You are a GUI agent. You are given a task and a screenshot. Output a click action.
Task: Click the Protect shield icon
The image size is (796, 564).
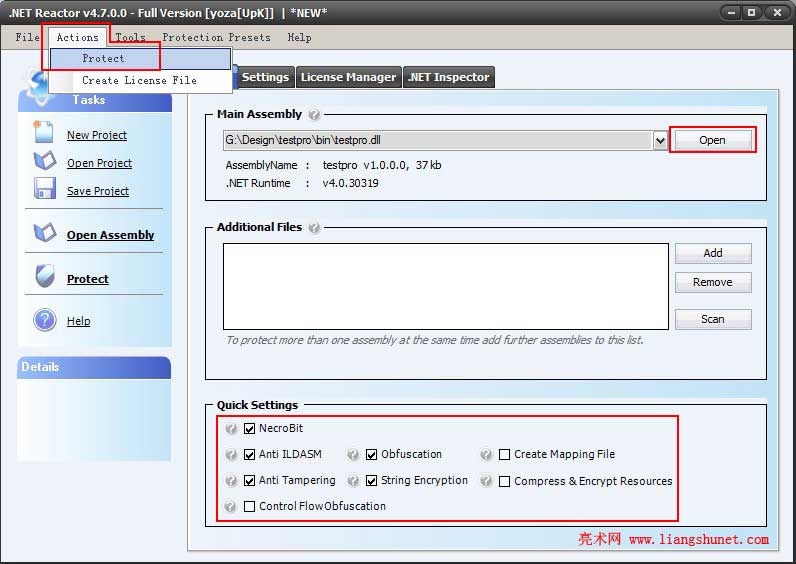(x=45, y=276)
